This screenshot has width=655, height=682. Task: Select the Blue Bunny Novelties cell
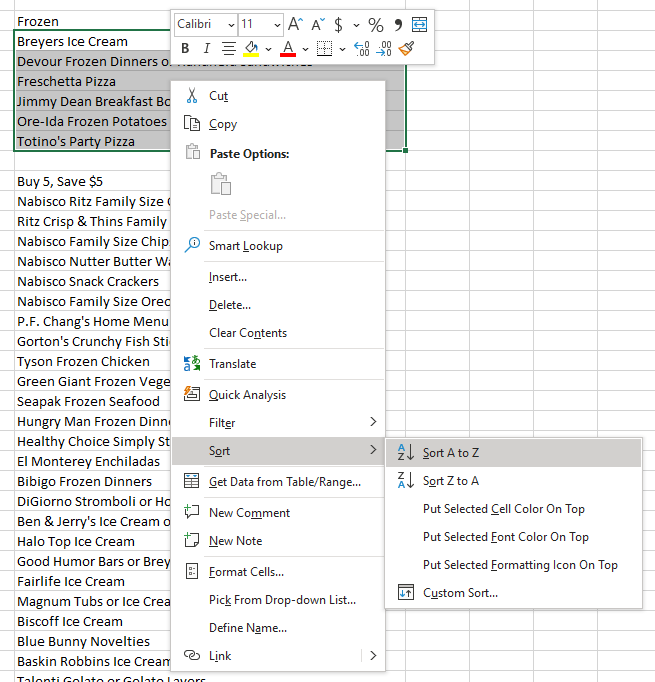click(x=92, y=642)
